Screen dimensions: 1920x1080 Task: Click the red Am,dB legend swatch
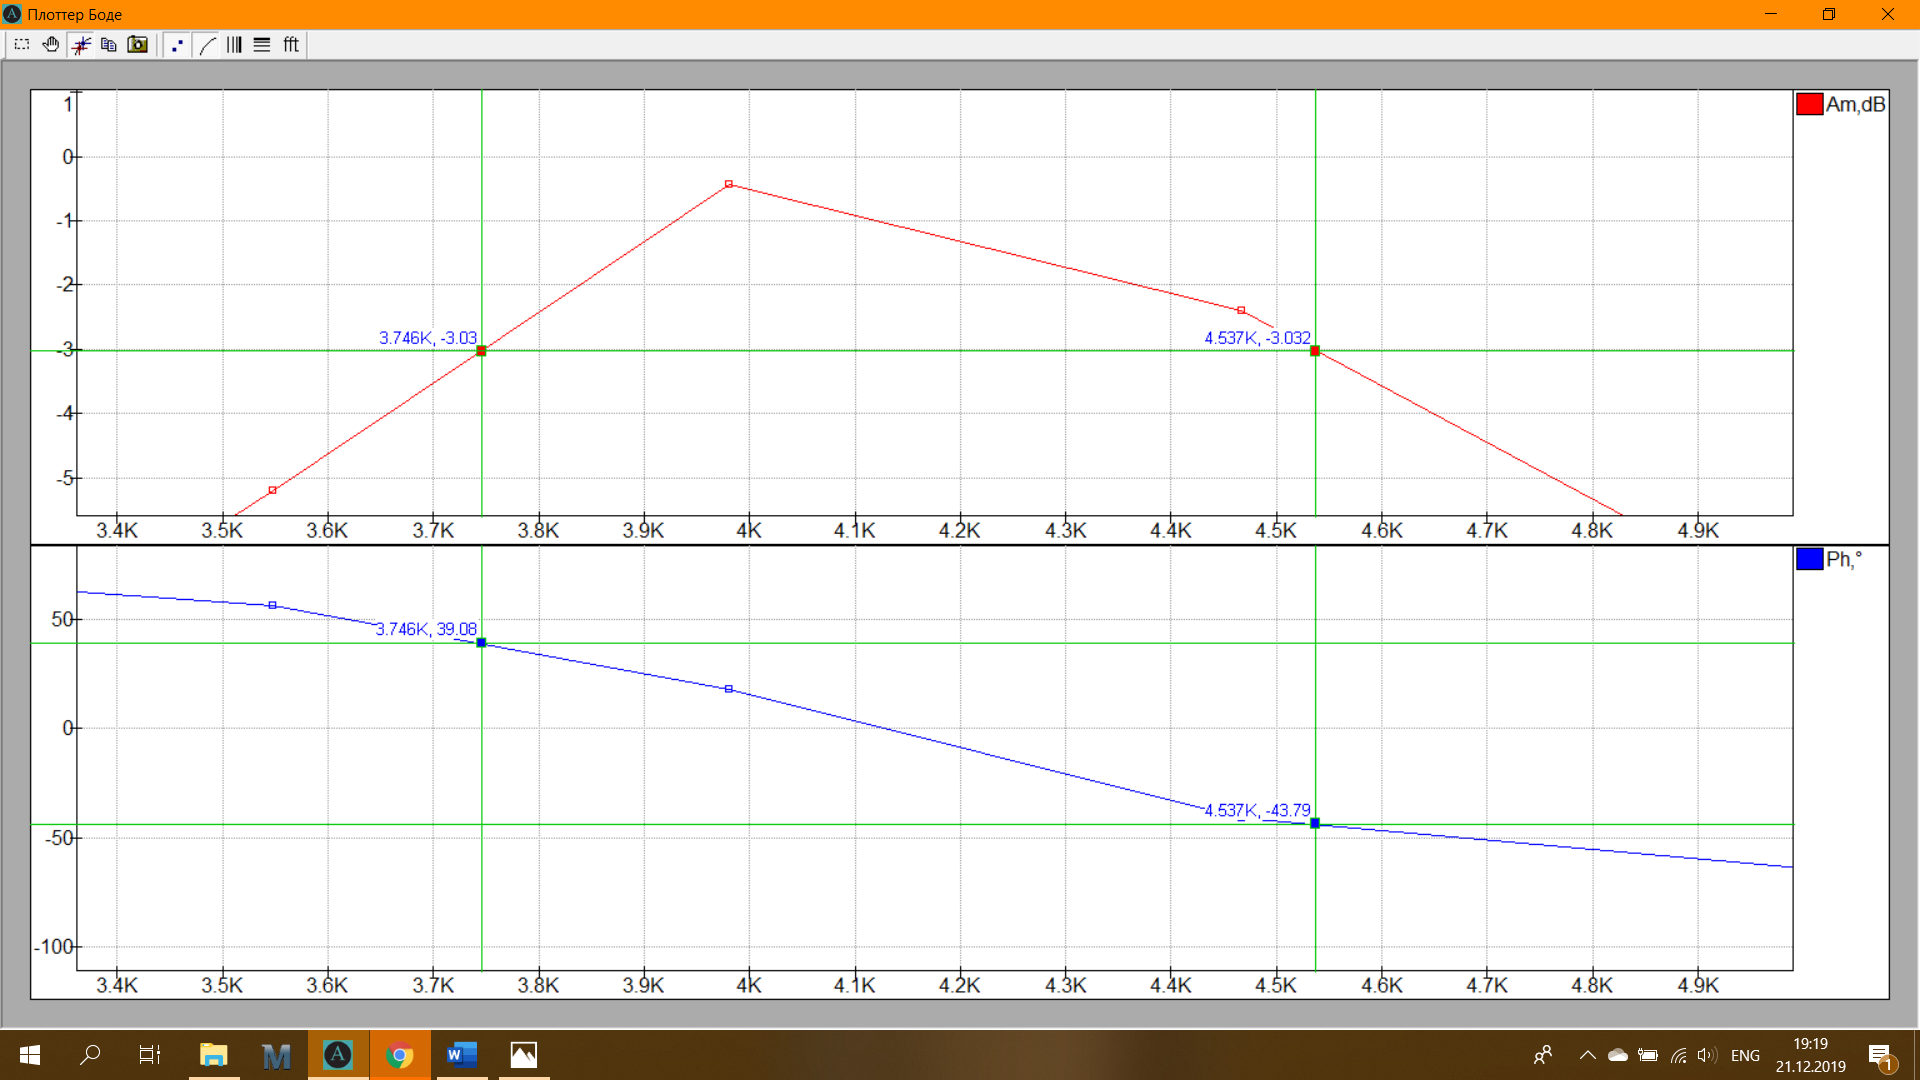1809,104
